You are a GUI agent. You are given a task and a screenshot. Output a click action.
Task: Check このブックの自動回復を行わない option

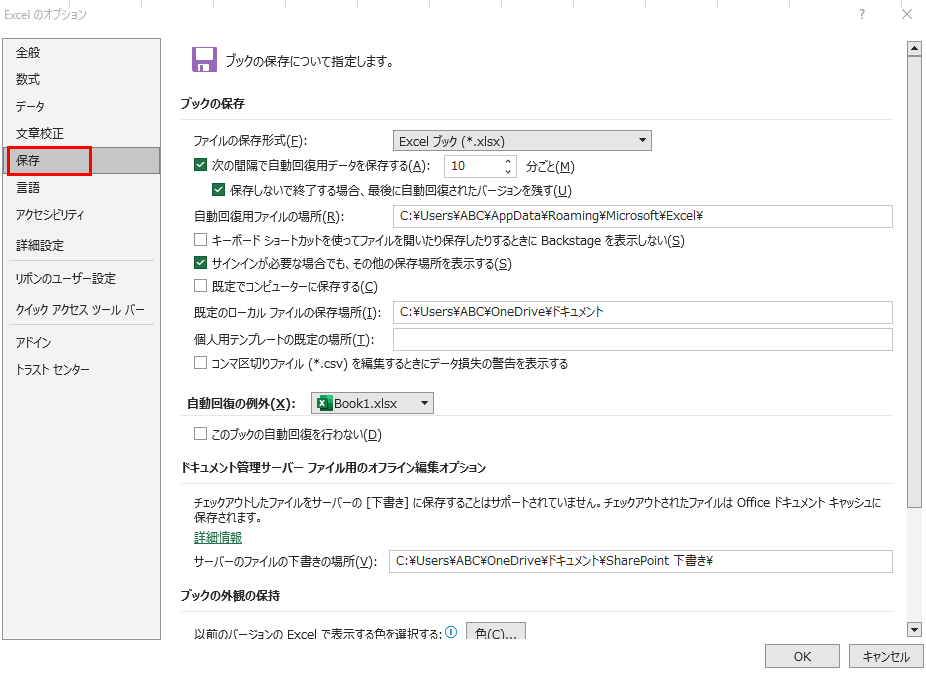pos(201,434)
